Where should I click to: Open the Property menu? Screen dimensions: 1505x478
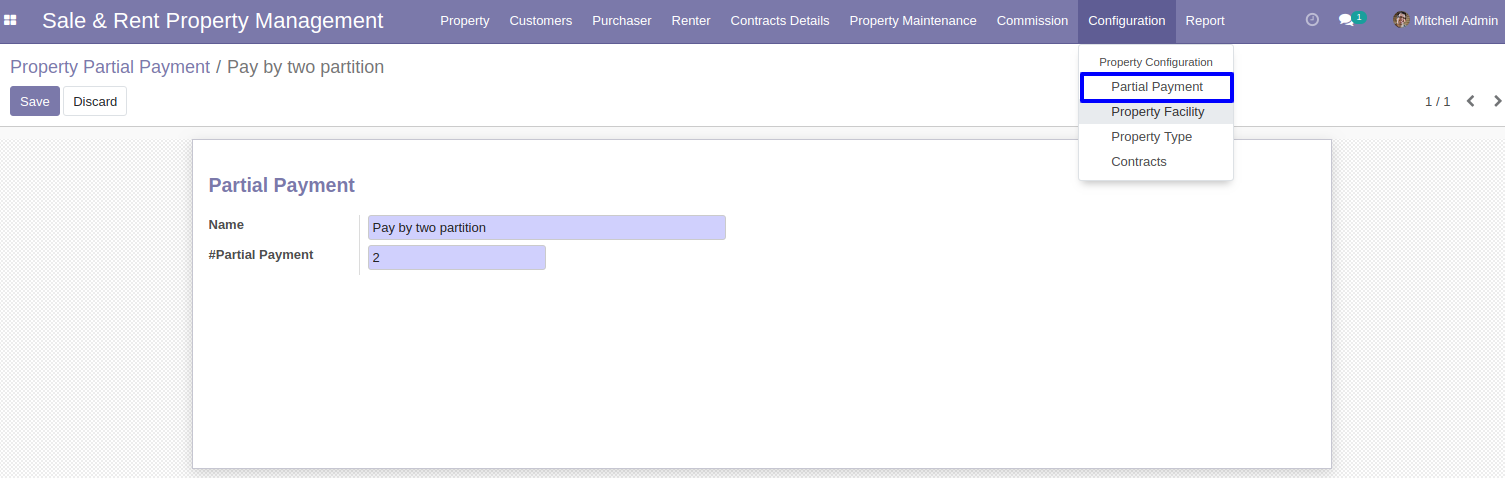tap(465, 20)
